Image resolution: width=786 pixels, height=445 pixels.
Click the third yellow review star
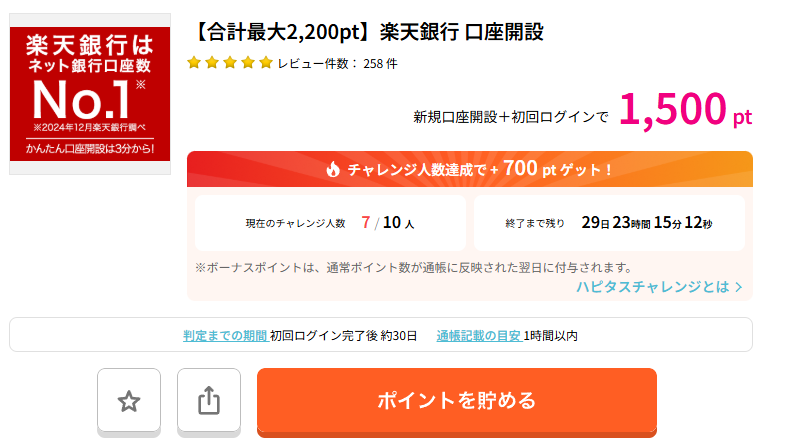[230, 63]
